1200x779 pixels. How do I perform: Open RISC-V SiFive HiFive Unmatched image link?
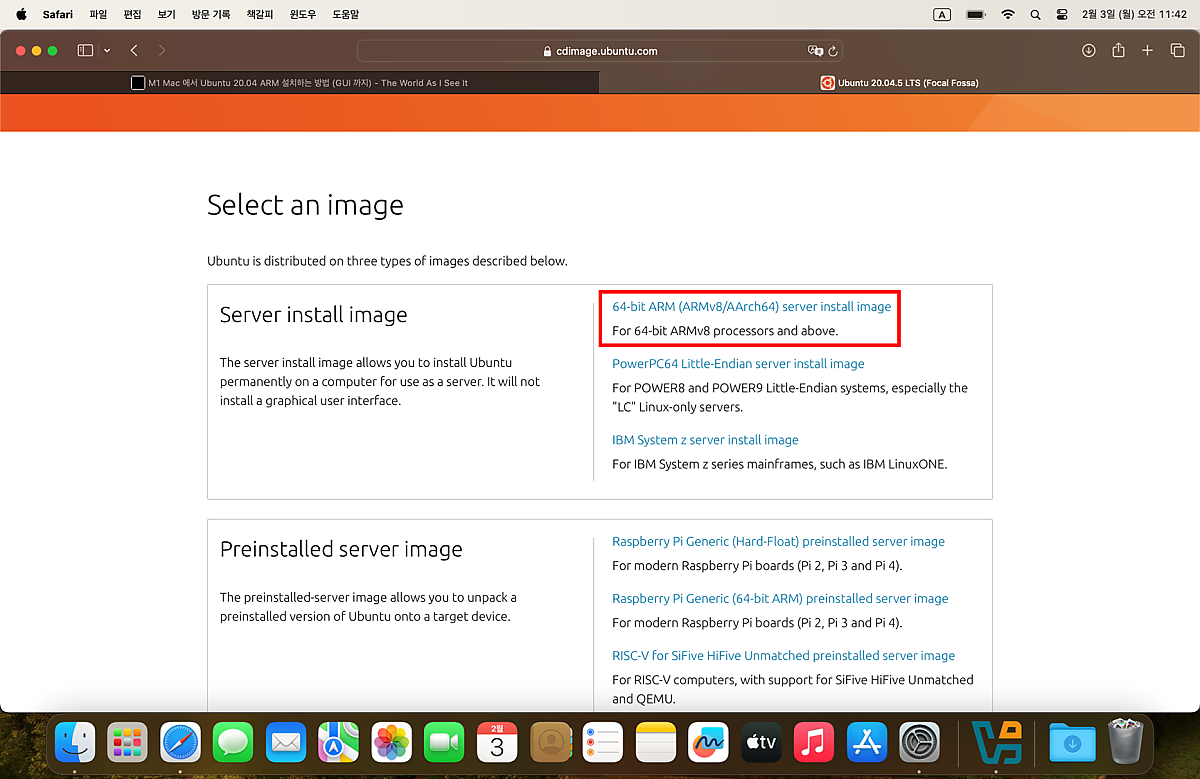(x=783, y=656)
